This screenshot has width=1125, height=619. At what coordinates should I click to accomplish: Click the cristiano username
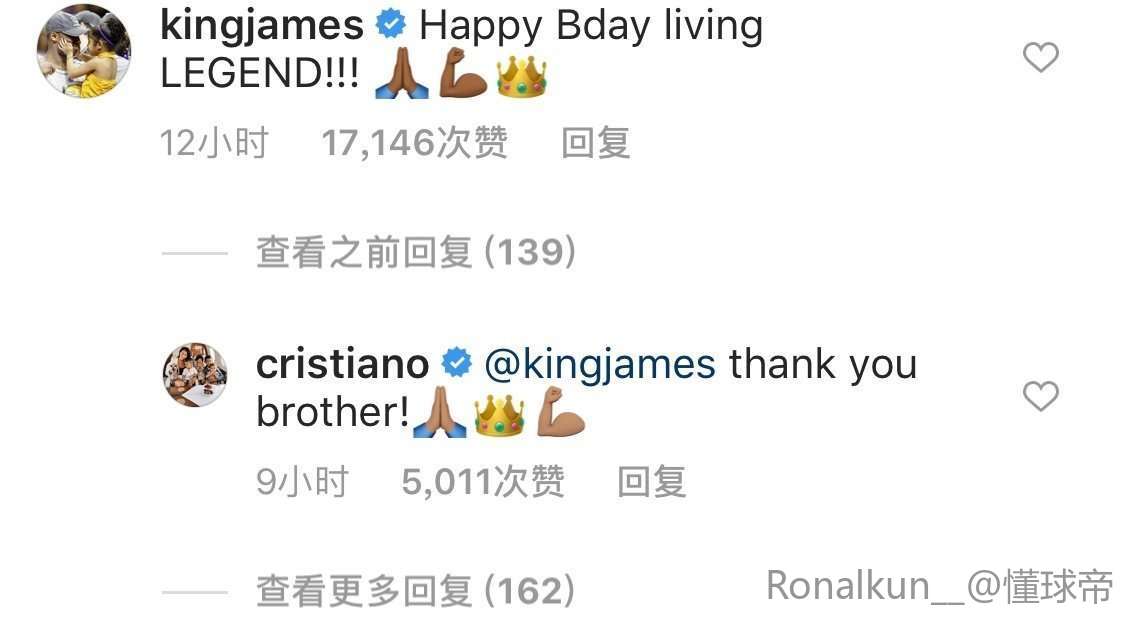[342, 364]
